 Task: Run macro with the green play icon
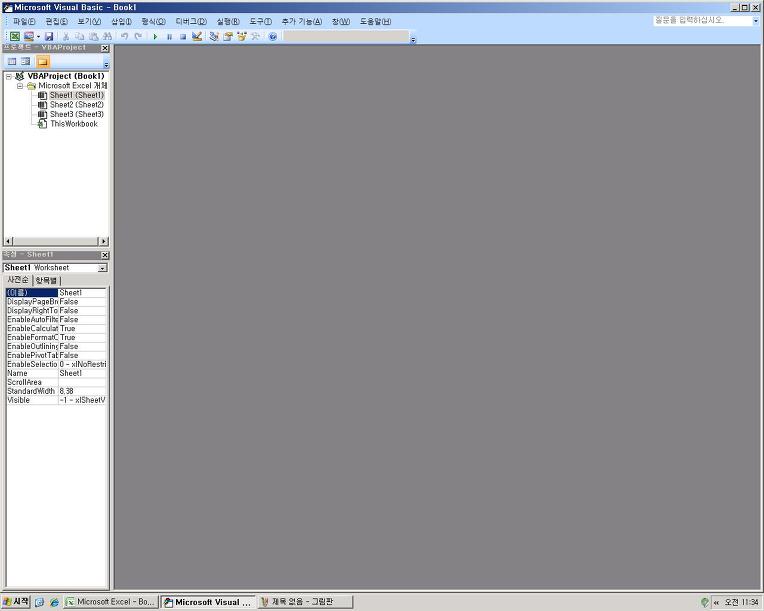point(155,37)
